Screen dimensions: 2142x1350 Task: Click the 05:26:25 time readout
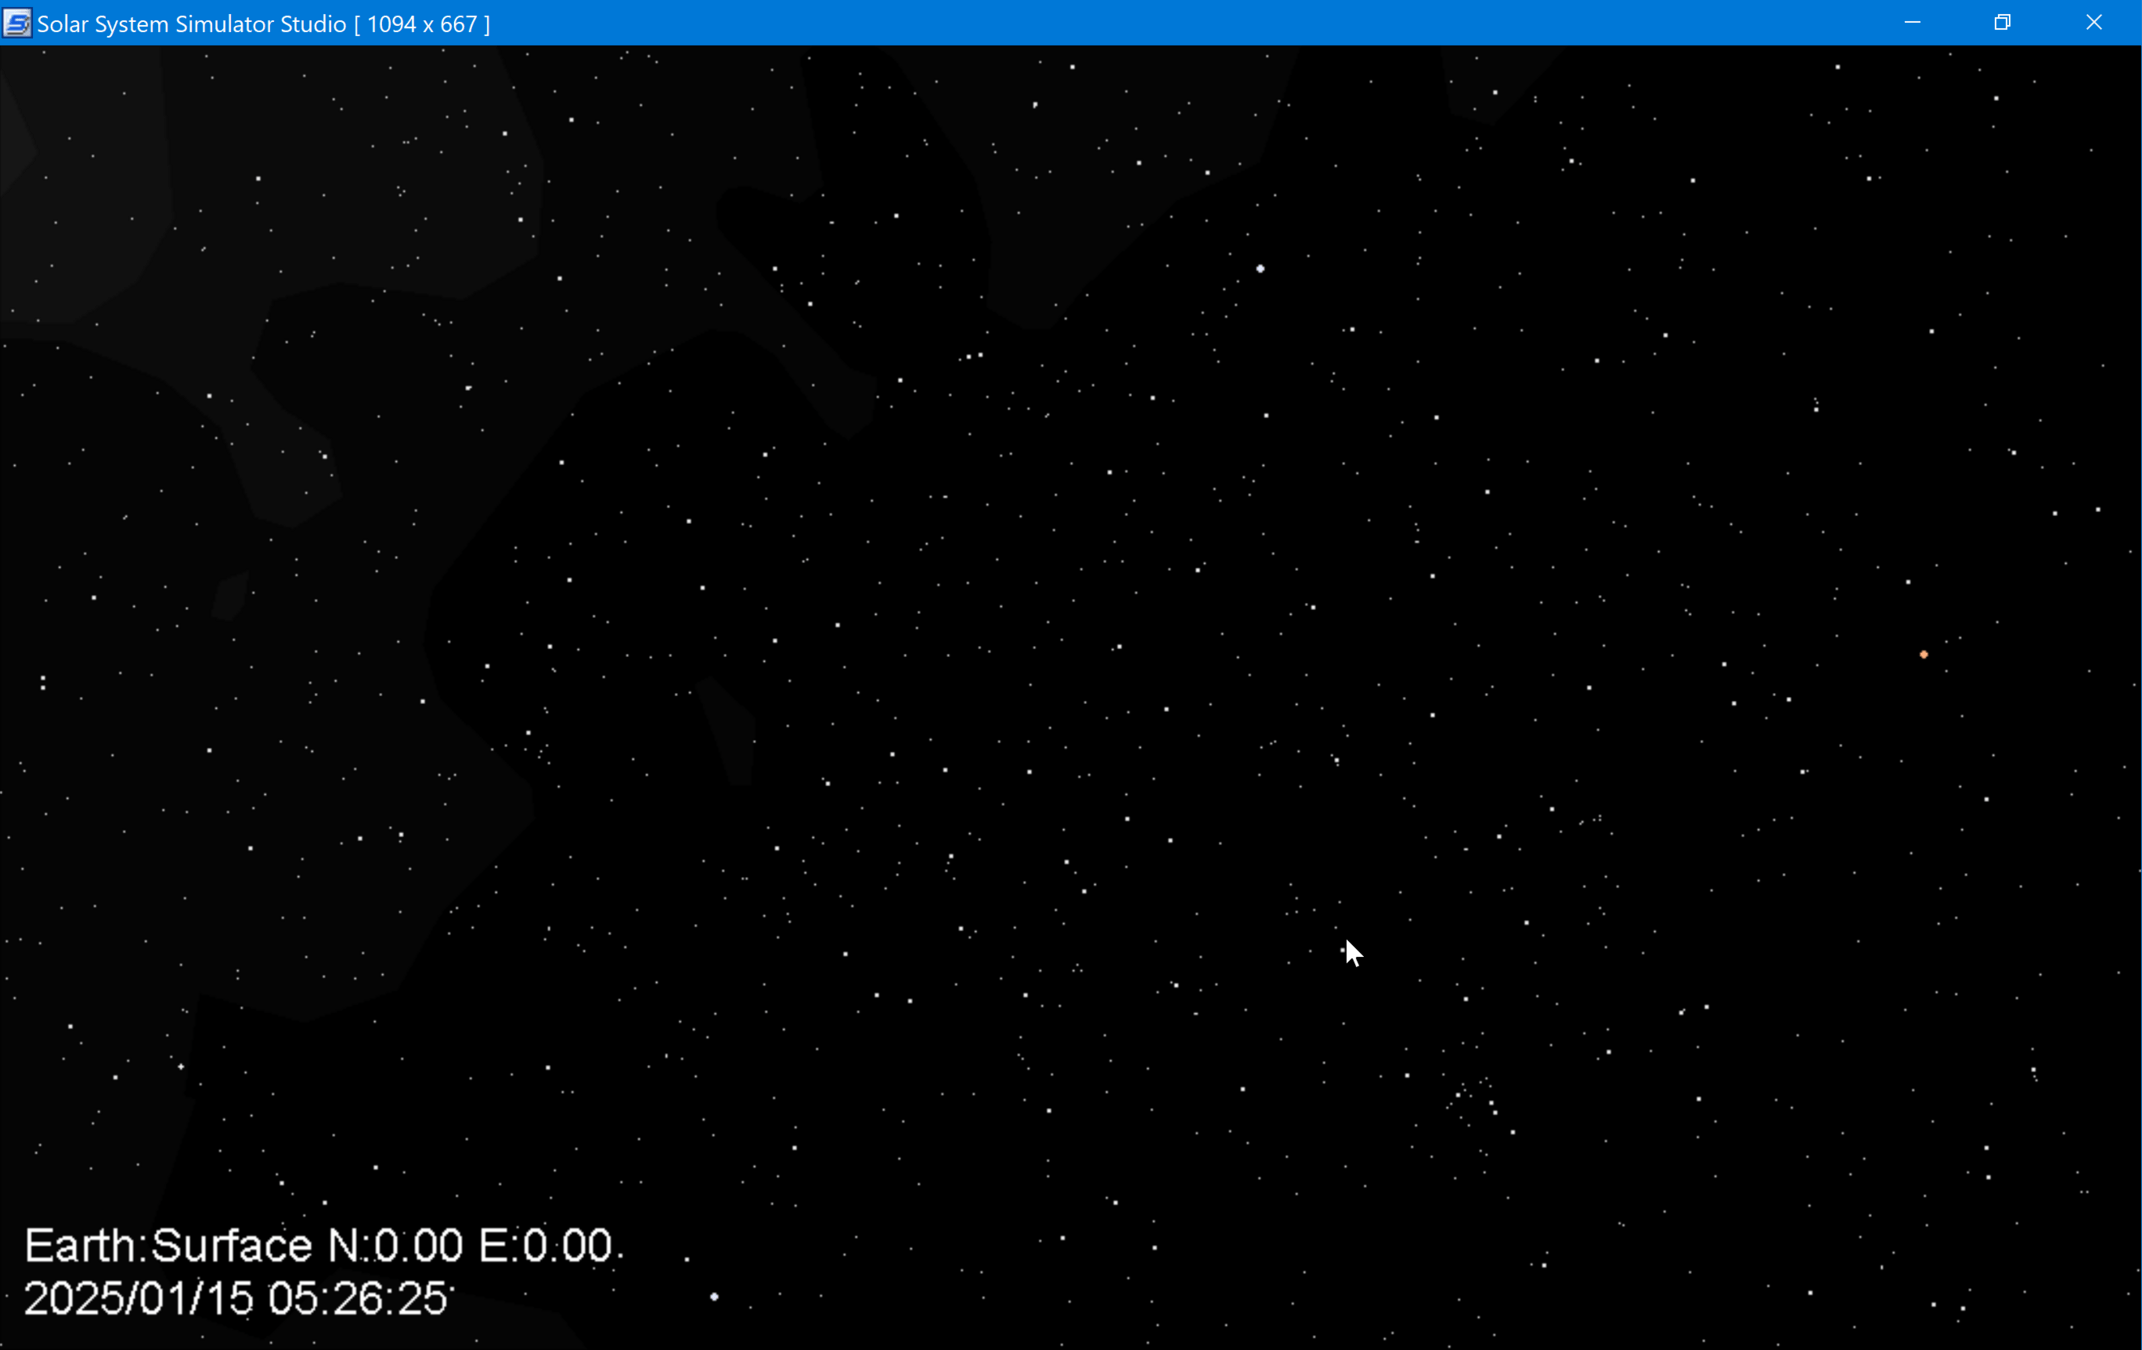(x=357, y=1299)
